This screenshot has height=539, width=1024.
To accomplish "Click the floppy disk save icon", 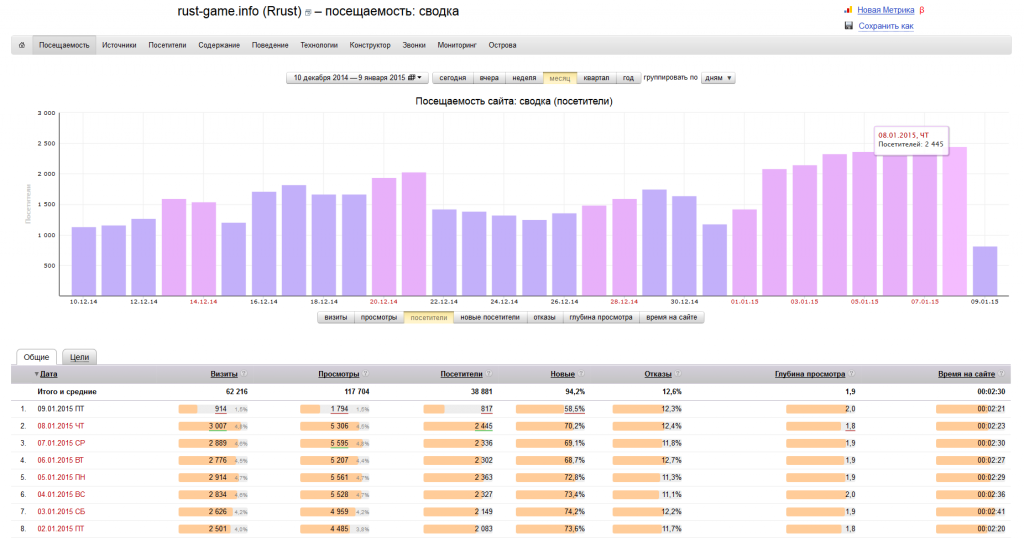I will pos(848,26).
